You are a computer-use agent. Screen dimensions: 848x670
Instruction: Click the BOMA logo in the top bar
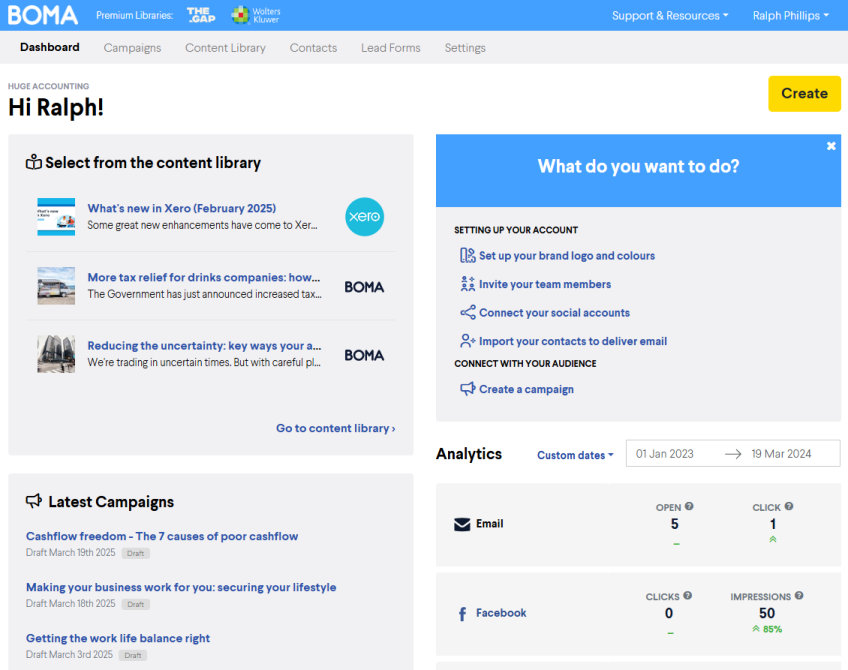pos(43,15)
